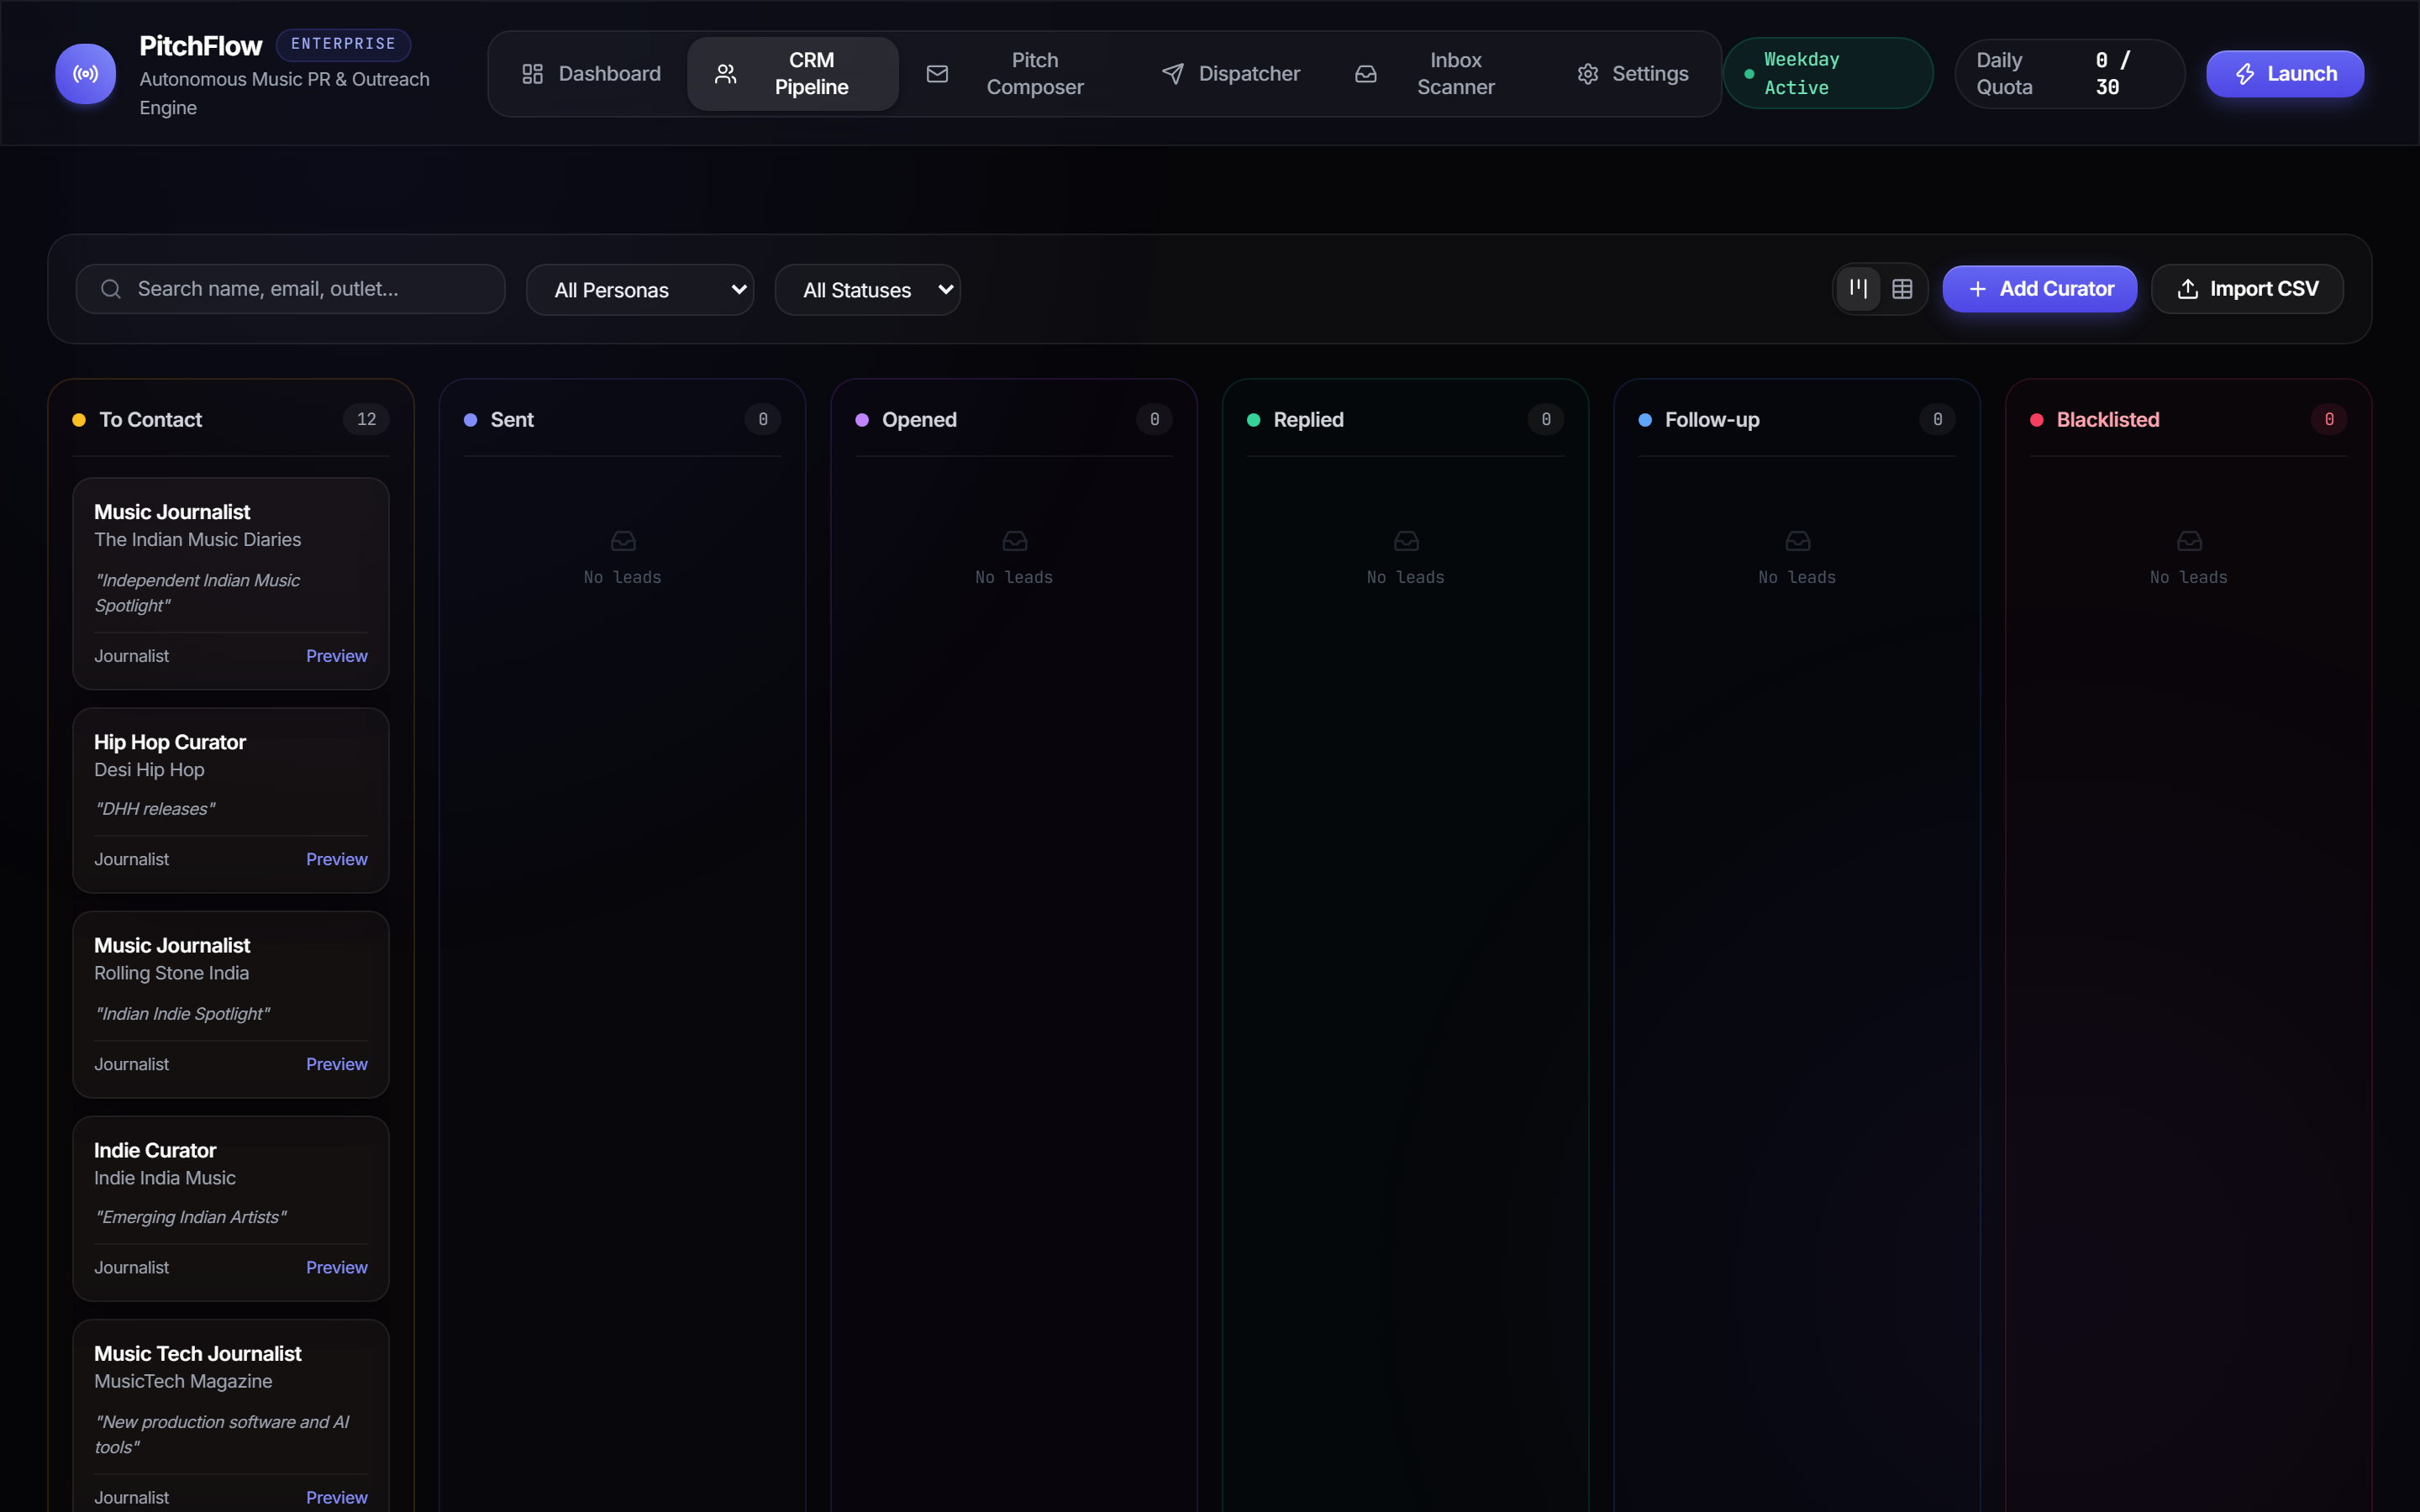The width and height of the screenshot is (2420, 1512).
Task: Switch to the Inbox Scanner tab
Action: [1438, 74]
